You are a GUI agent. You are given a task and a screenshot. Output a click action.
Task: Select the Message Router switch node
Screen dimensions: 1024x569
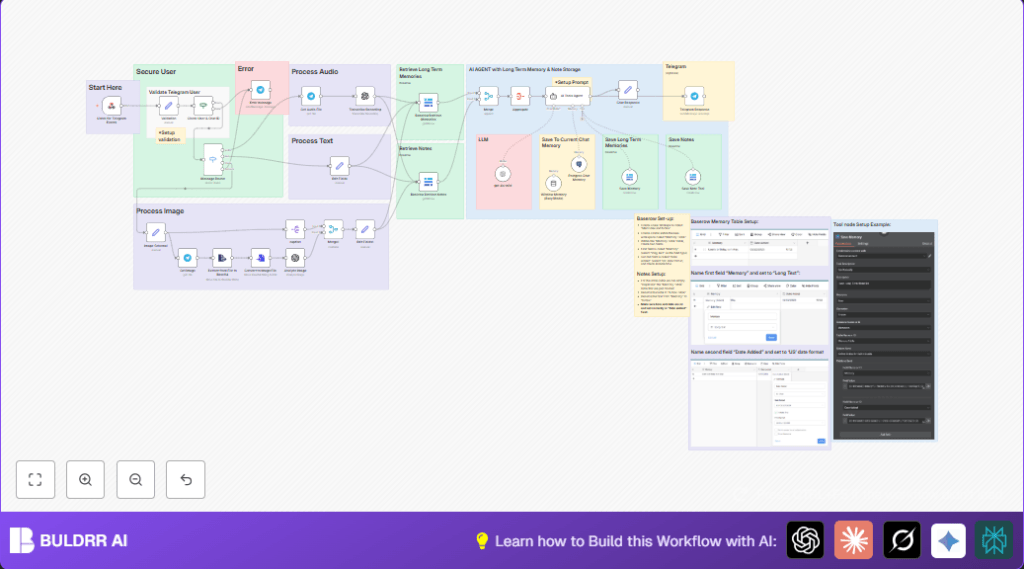pos(213,159)
